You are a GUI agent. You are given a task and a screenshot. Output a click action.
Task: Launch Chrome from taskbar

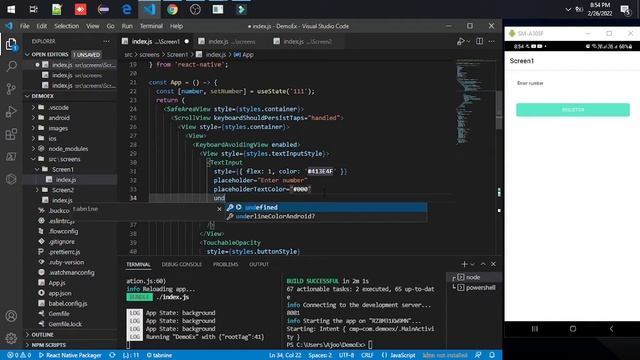(x=172, y=9)
